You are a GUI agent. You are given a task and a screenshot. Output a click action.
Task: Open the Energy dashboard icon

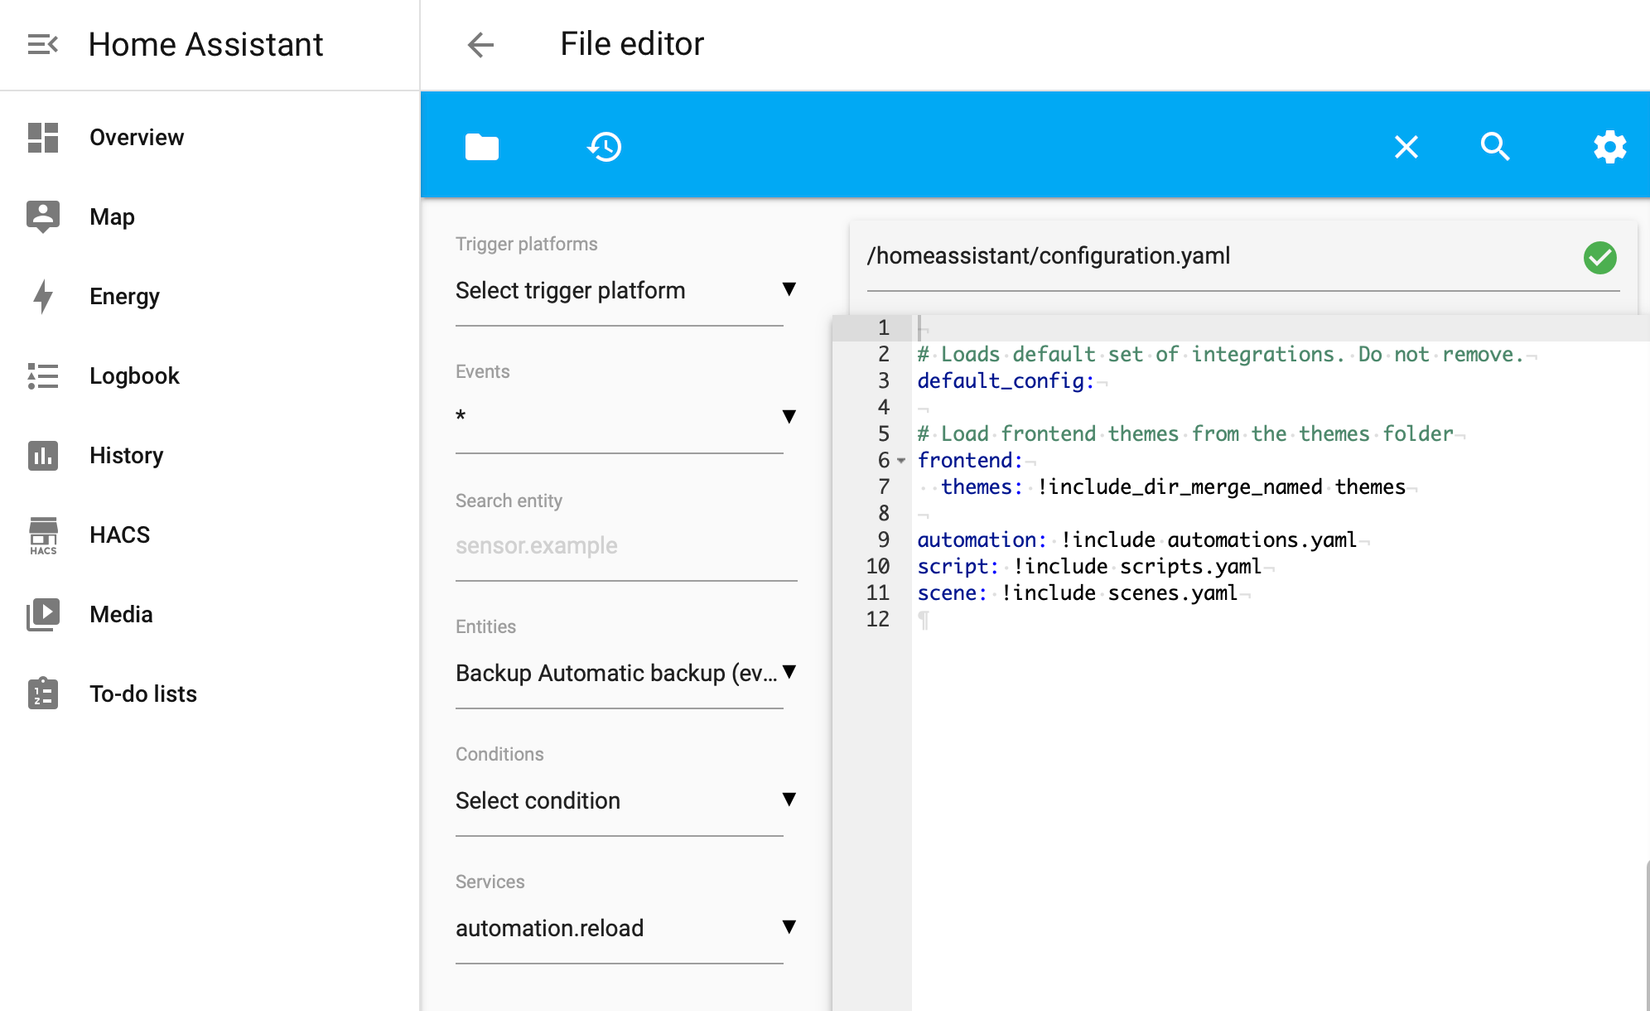click(42, 296)
